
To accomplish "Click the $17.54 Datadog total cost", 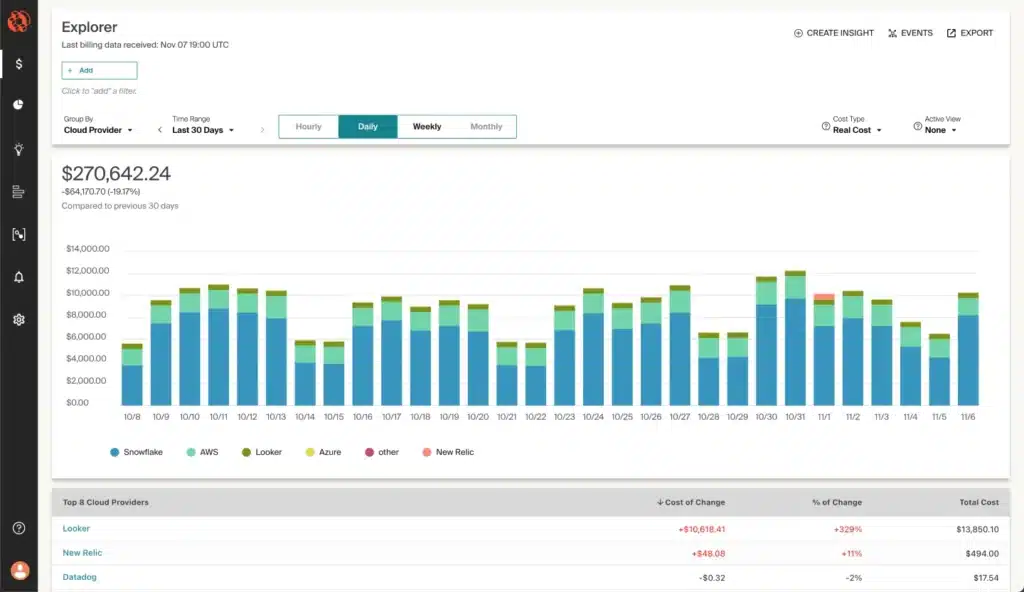I will pos(986,578).
